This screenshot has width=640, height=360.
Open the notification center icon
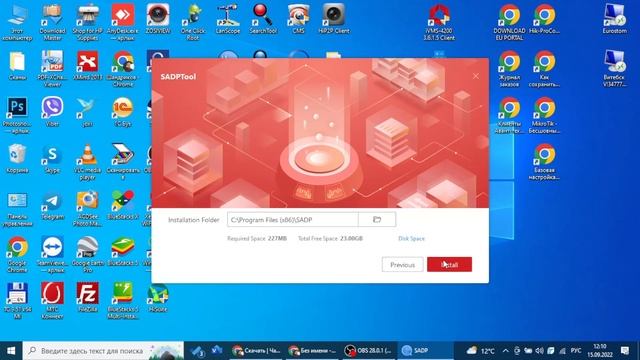click(625, 351)
